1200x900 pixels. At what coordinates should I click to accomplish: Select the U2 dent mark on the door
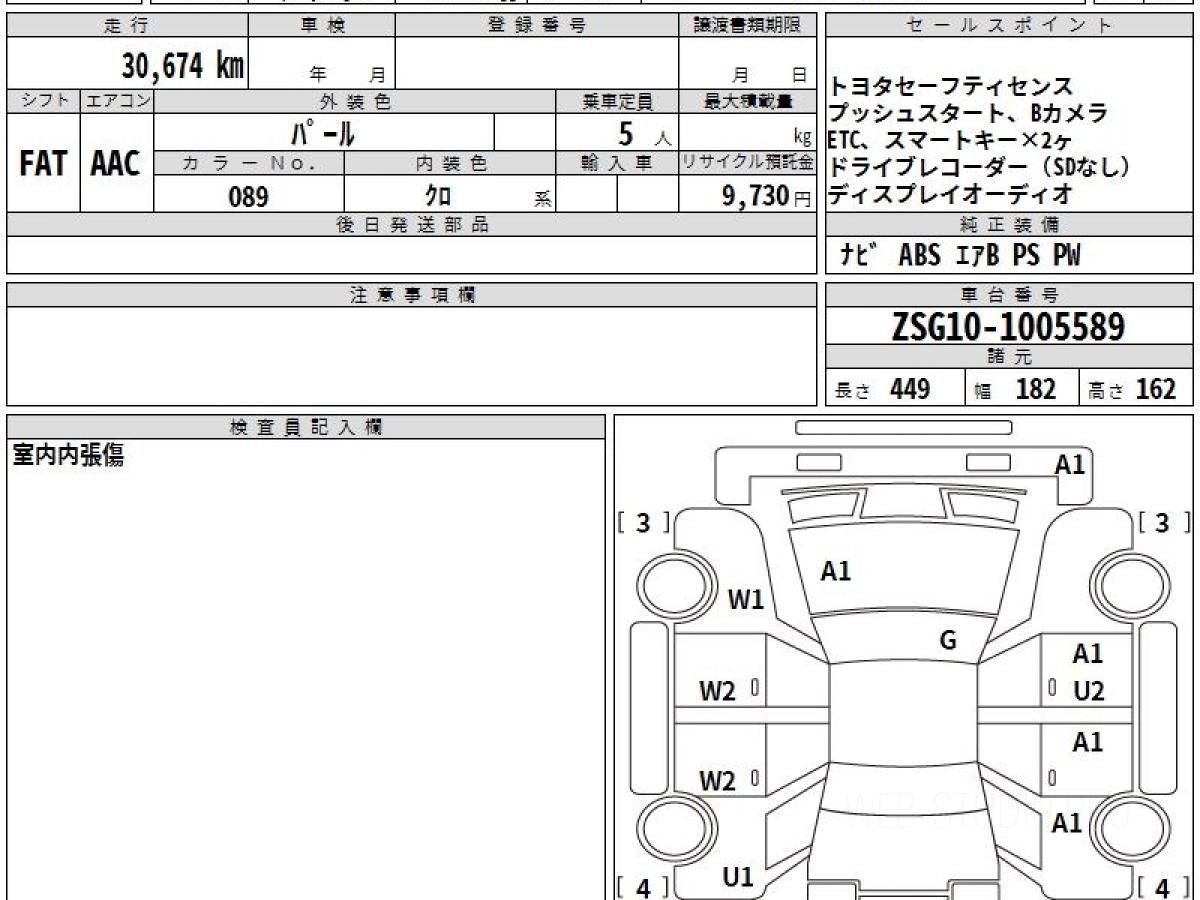click(1088, 691)
